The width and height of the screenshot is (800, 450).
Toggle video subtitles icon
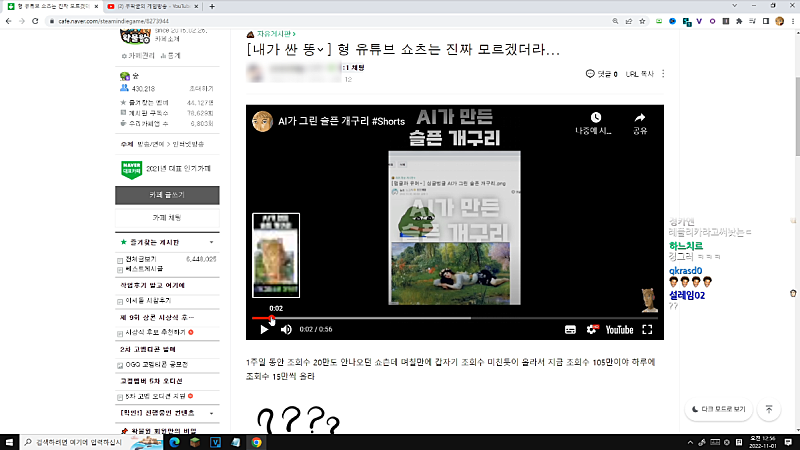pyautogui.click(x=570, y=330)
